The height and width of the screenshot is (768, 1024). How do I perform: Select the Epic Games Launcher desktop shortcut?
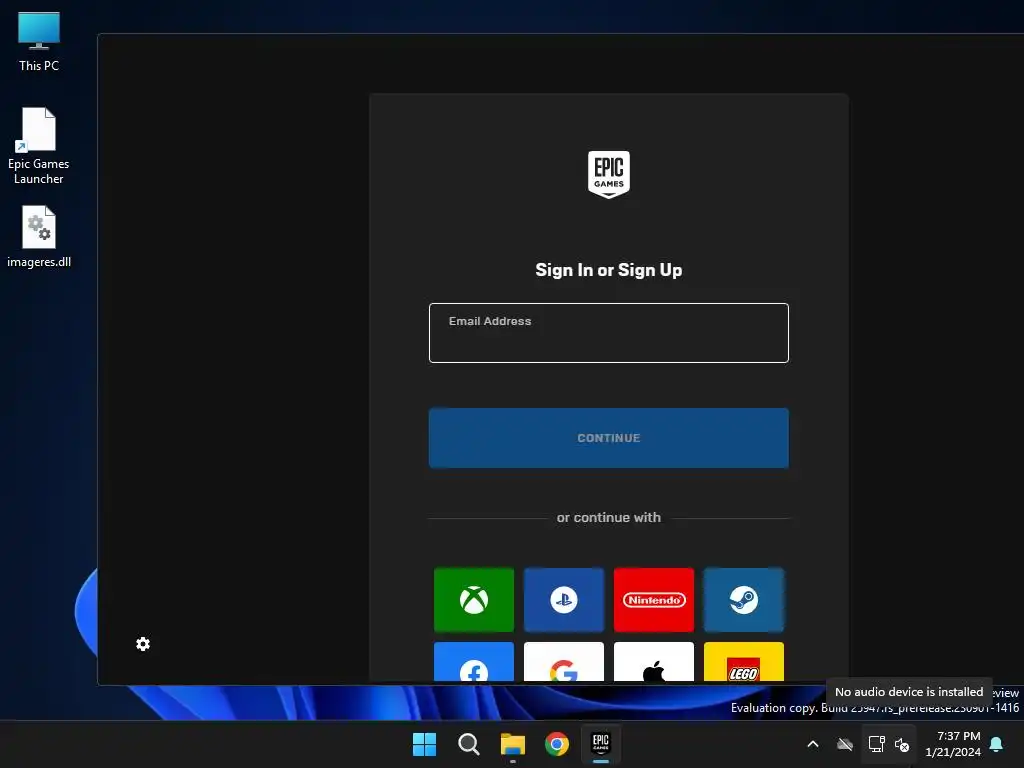click(39, 146)
